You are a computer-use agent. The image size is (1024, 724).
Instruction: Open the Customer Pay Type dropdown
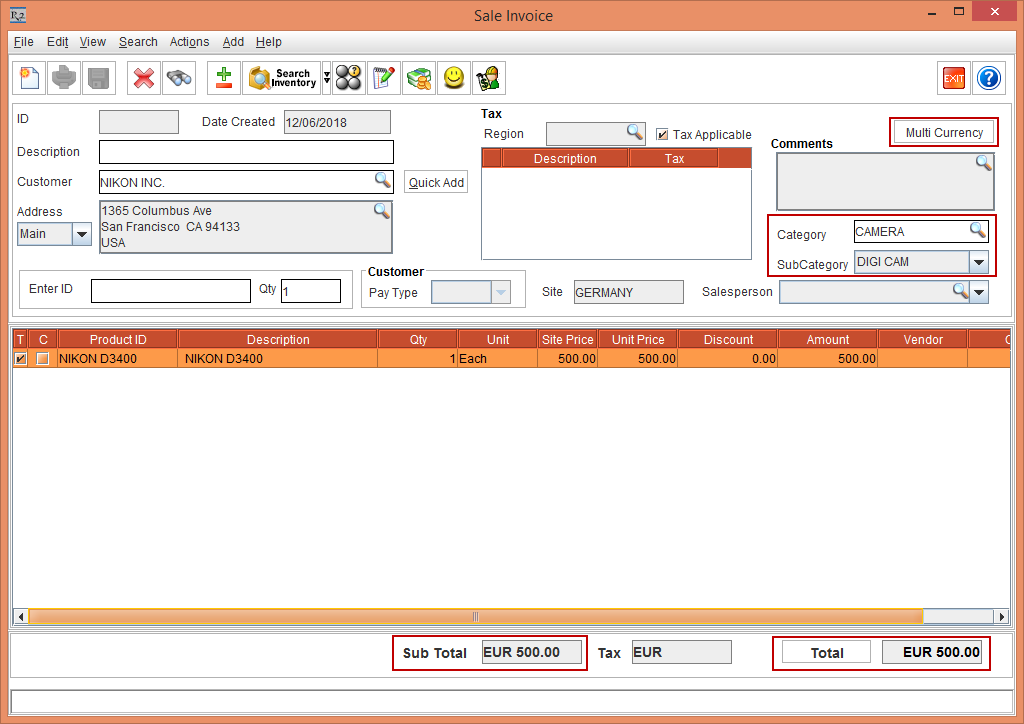[x=500, y=292]
